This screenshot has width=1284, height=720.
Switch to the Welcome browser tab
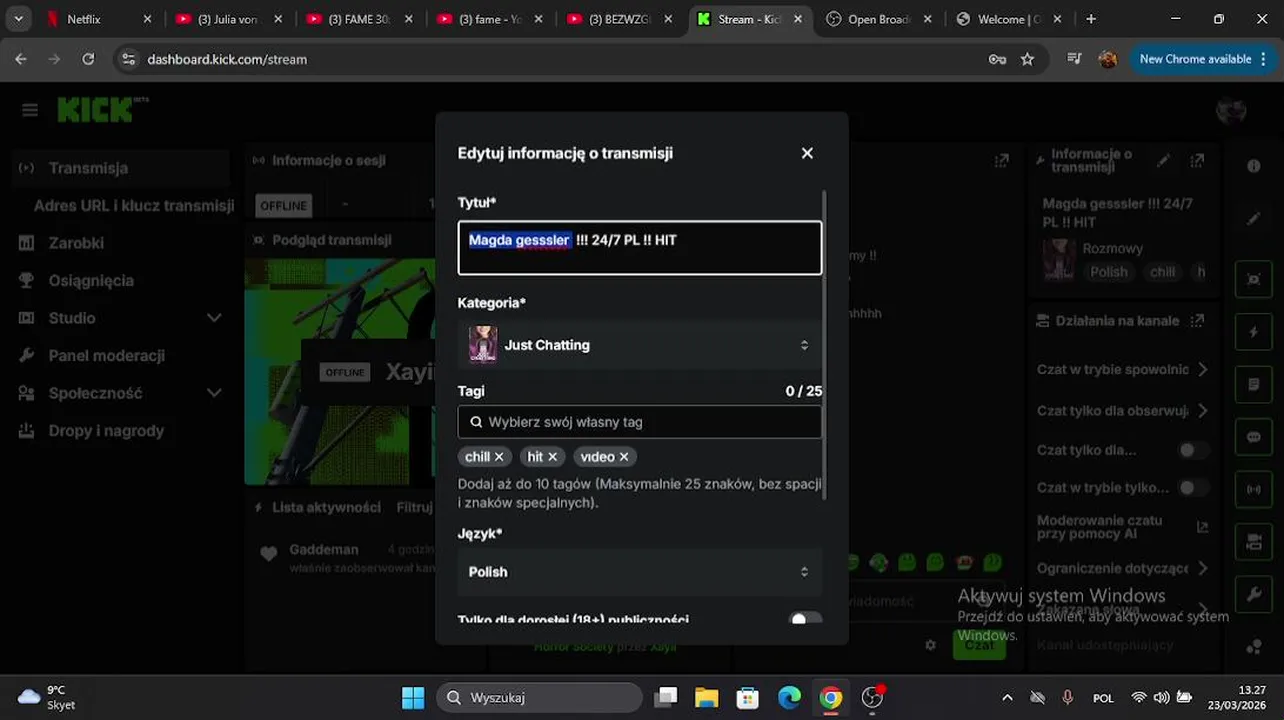tap(1008, 19)
